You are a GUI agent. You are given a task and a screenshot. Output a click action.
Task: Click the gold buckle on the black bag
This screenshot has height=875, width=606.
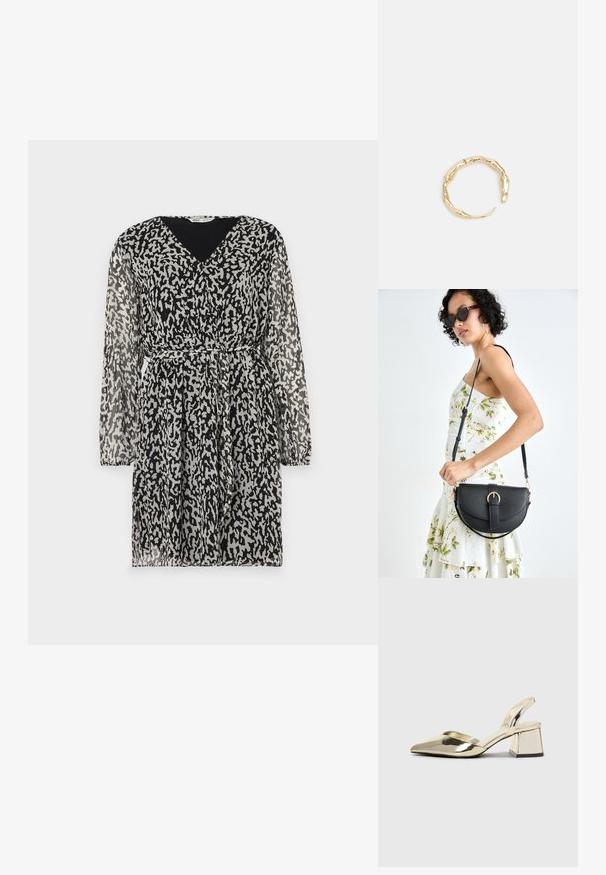[x=493, y=497]
